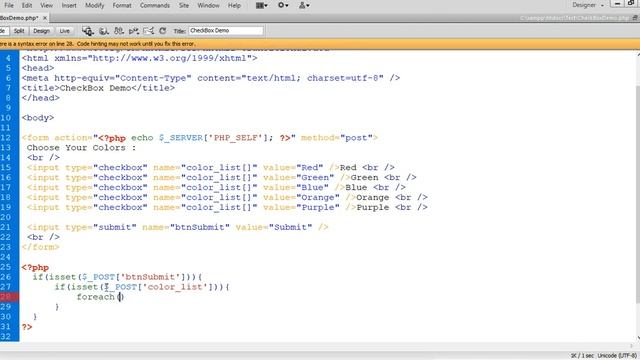Screen dimensions: 640x360
Task: Click the '</form>' closing tag
Action: (40, 247)
